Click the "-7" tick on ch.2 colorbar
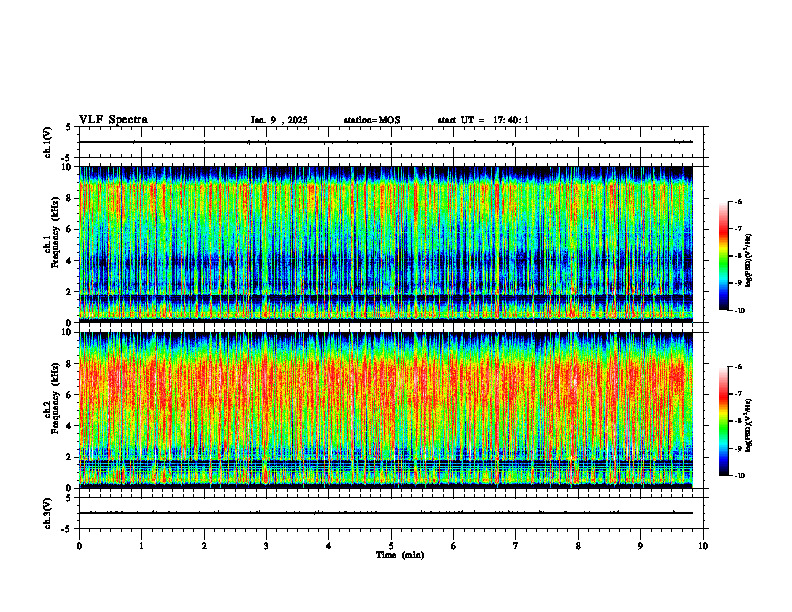This screenshot has width=792, height=612. [738, 394]
